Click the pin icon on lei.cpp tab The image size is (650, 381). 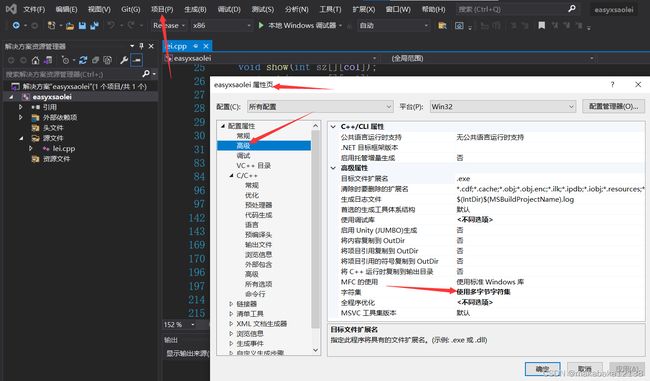point(196,46)
